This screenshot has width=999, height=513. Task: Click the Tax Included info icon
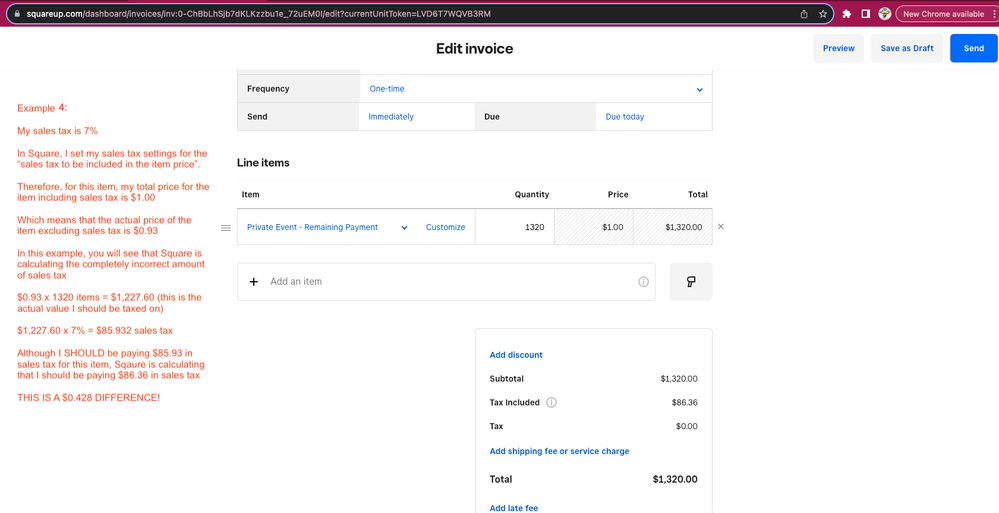click(551, 403)
